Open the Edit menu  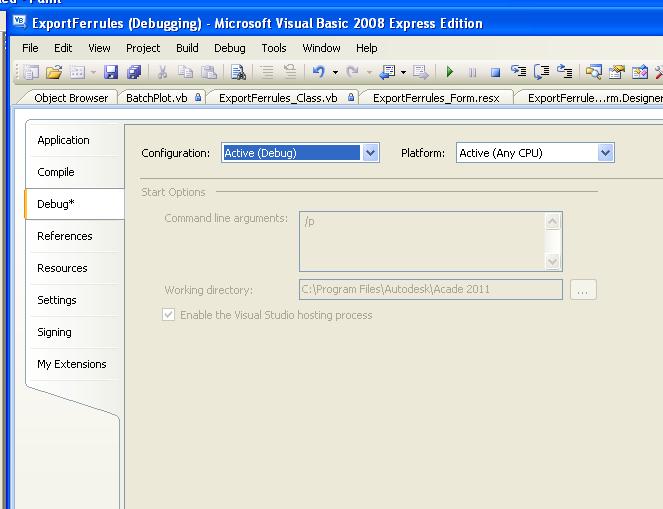[63, 48]
